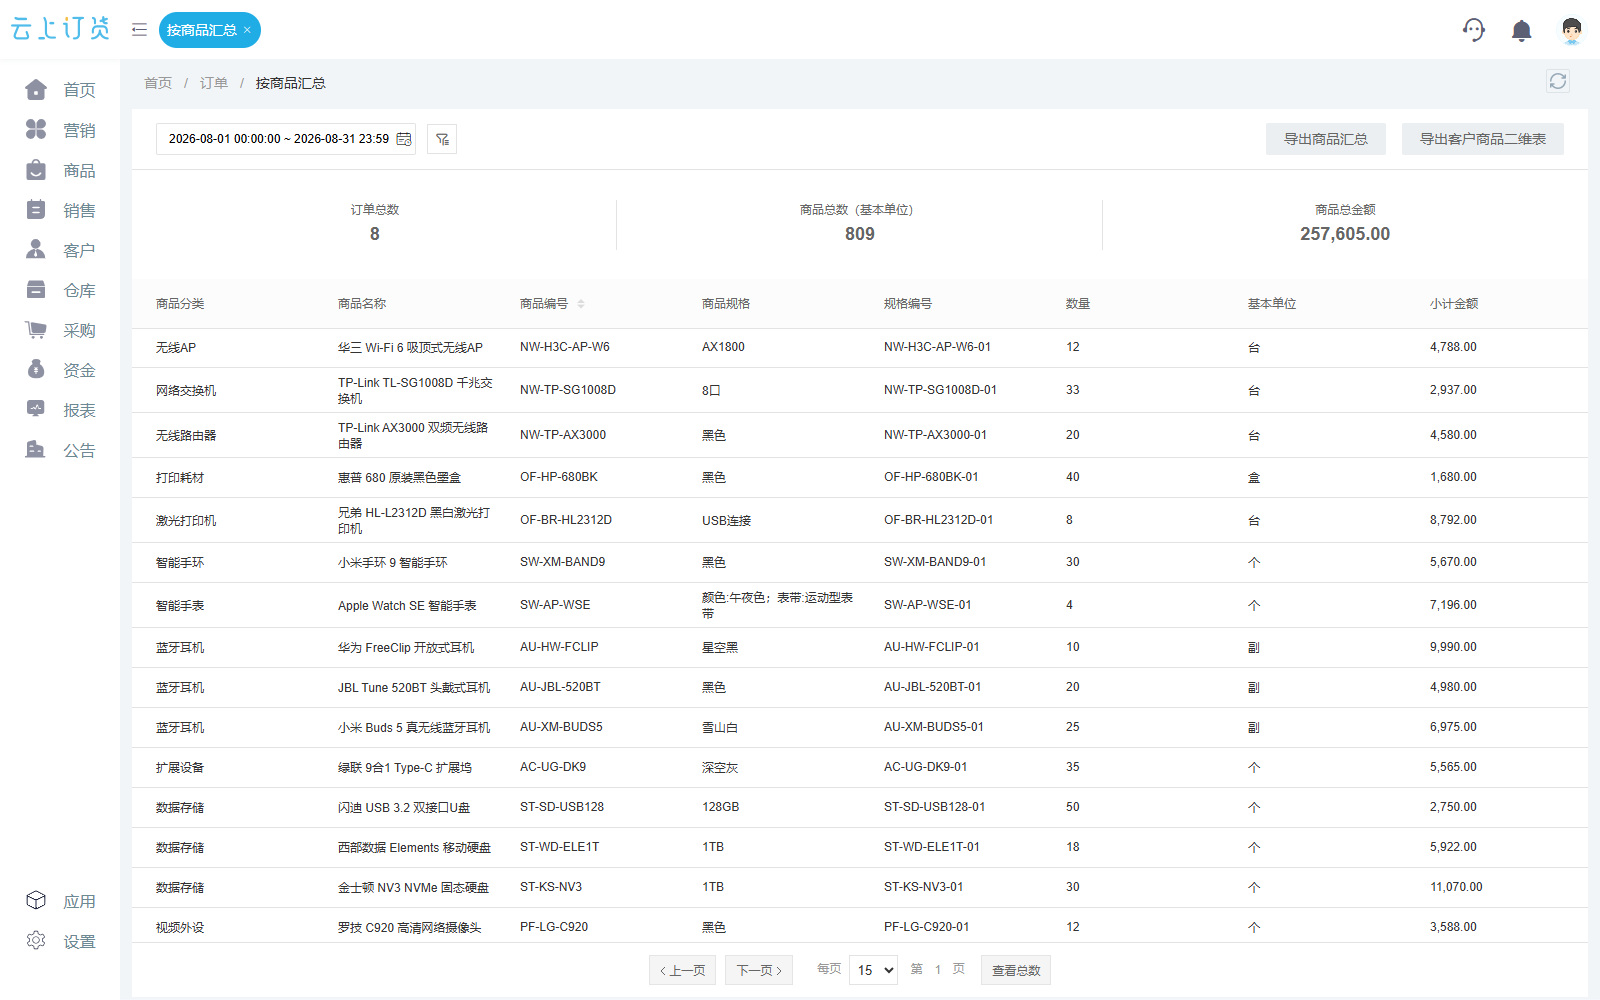Open the customer service headset icon
This screenshot has height=1000, width=1600.
(x=1473, y=30)
